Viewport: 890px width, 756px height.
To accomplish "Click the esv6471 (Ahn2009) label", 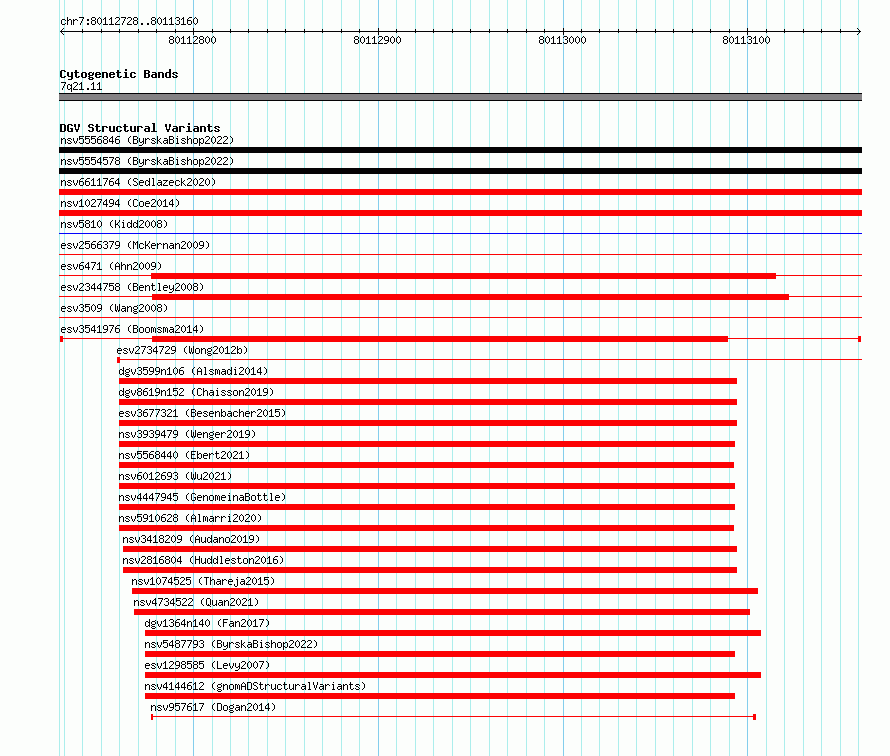I will [111, 266].
